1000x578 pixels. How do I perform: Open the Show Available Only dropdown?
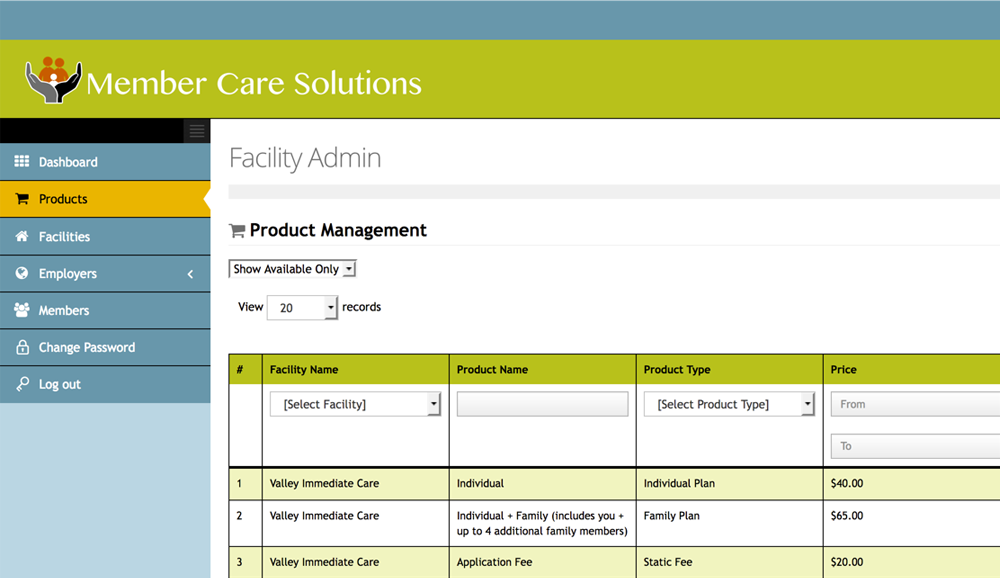tap(292, 269)
